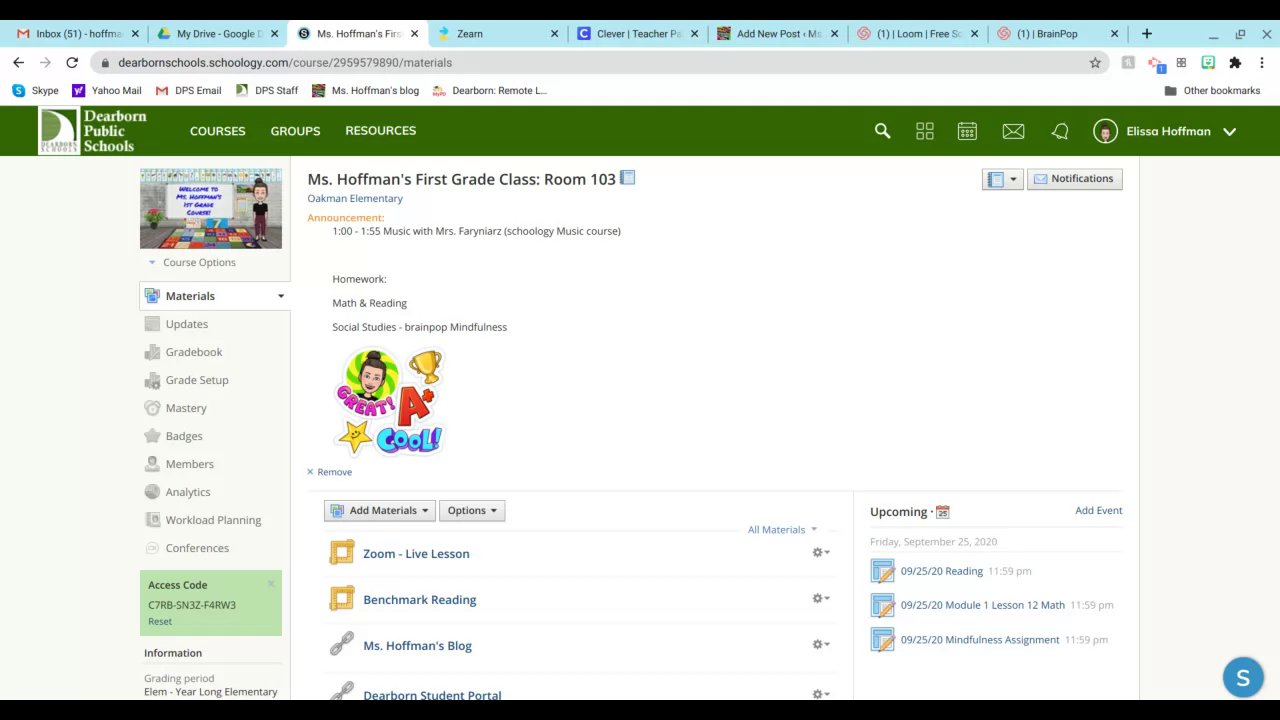
Task: Expand the Materials sidebar arrow
Action: click(281, 296)
